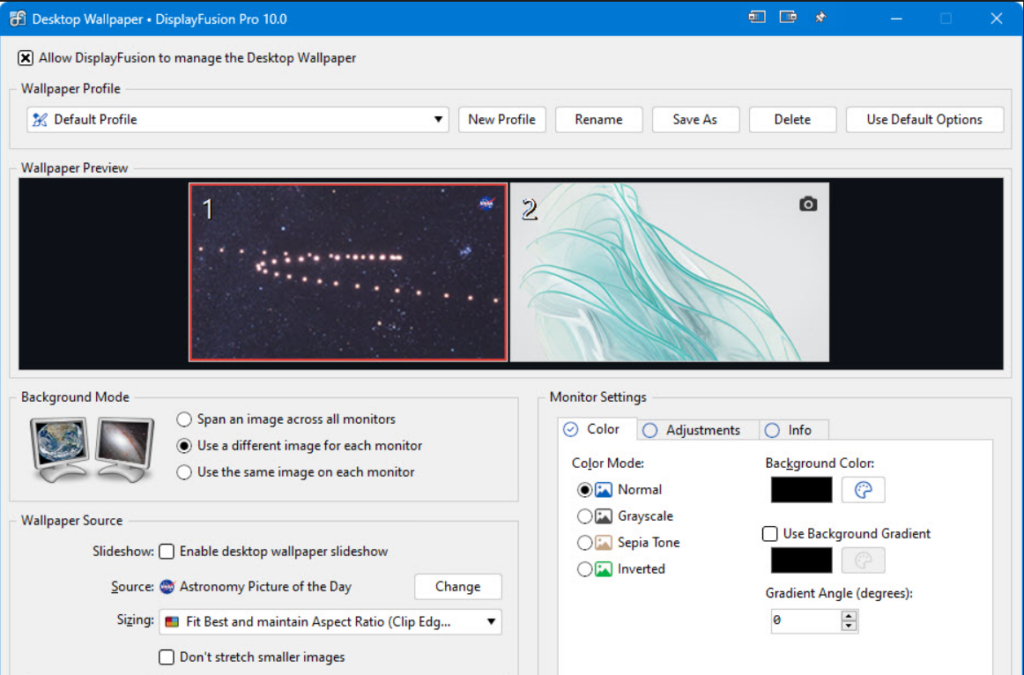
Task: Click the first monitor-move icon in title bar
Action: click(x=757, y=18)
